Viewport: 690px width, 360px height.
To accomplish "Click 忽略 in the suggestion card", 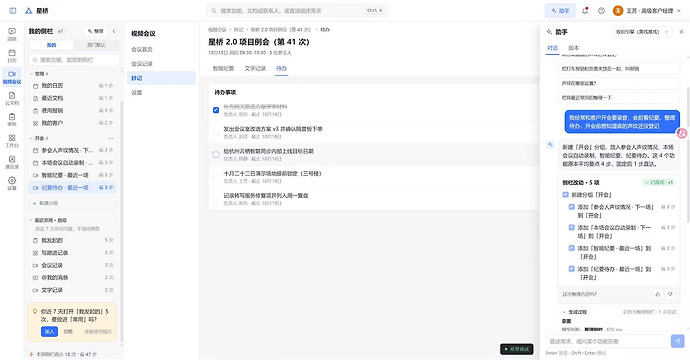I will tap(68, 331).
